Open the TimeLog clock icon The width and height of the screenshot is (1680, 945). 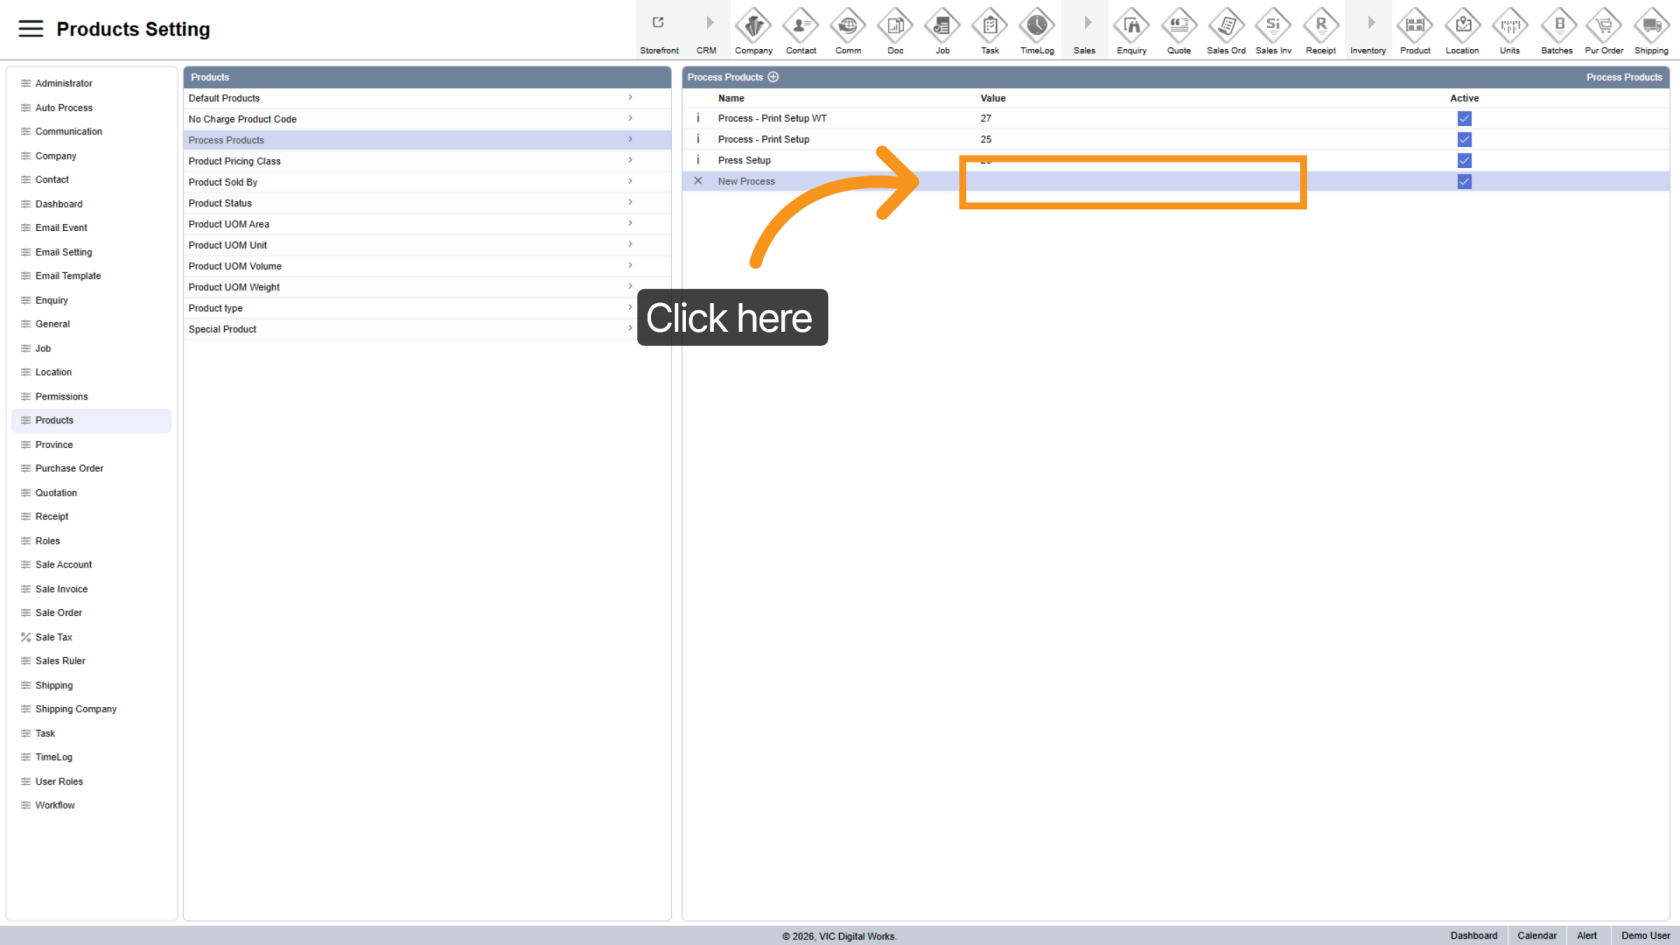tap(1037, 25)
